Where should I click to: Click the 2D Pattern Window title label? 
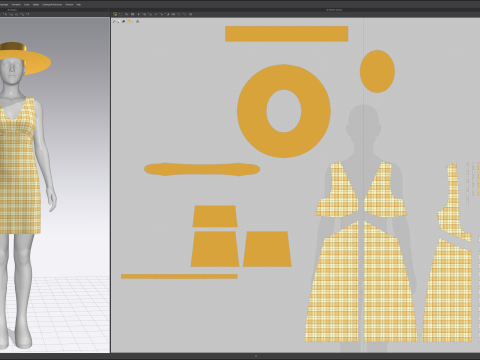pos(334,10)
